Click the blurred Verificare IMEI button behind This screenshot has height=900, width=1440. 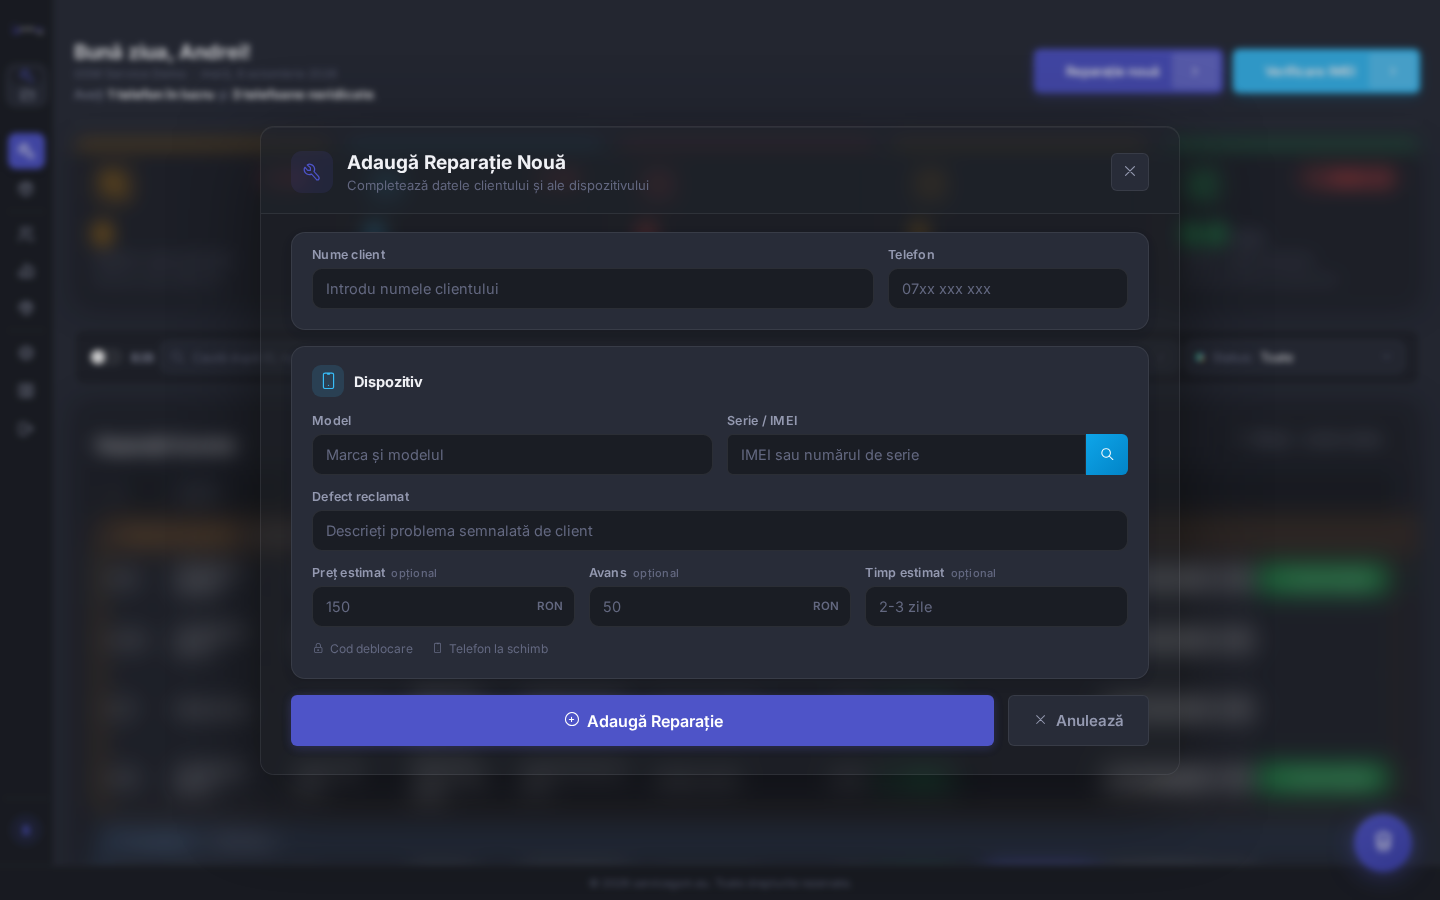click(1326, 72)
